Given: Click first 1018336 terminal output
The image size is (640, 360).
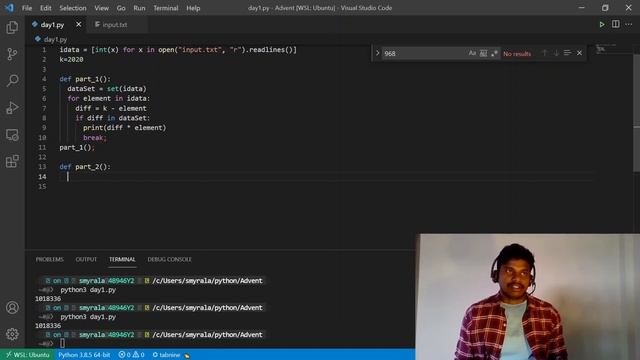Looking at the screenshot, I should coord(48,299).
